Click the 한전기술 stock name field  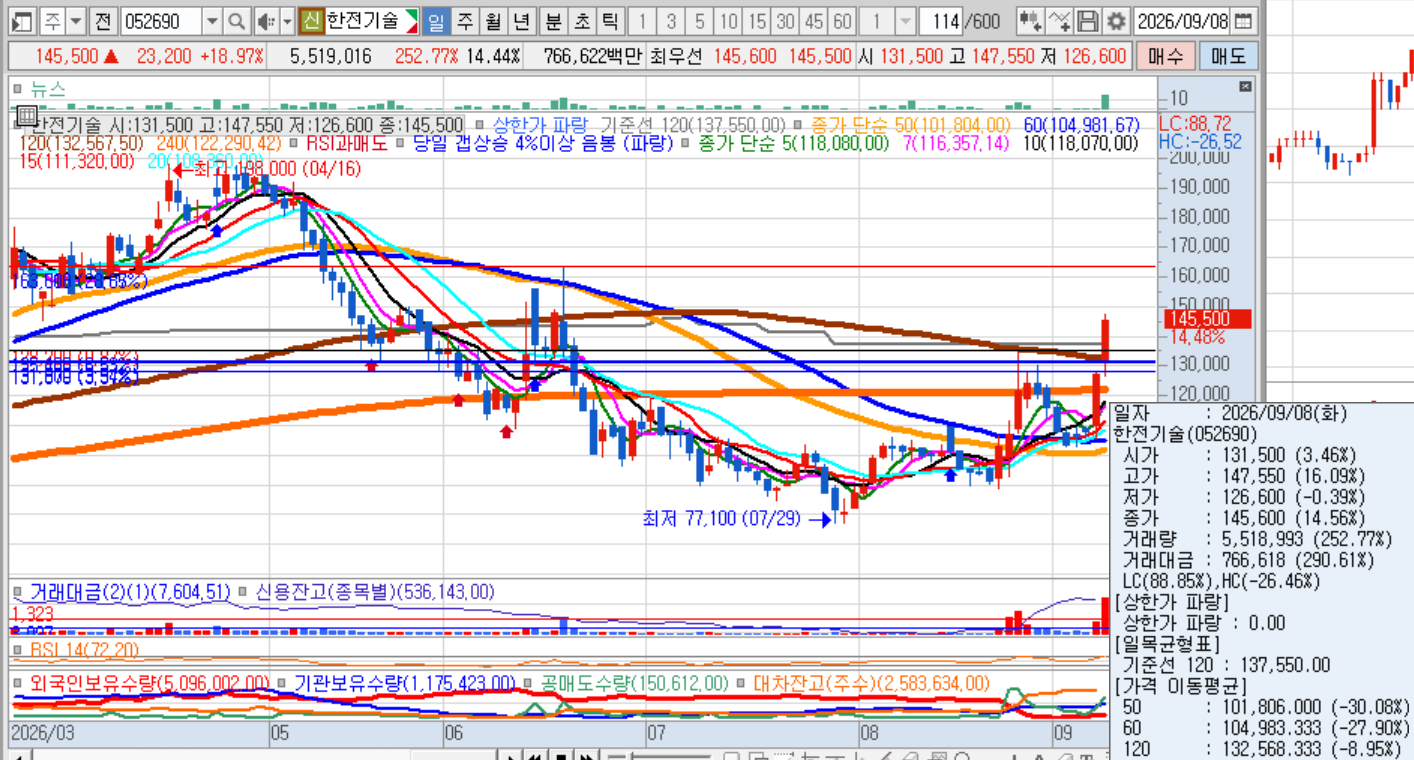pyautogui.click(x=364, y=20)
